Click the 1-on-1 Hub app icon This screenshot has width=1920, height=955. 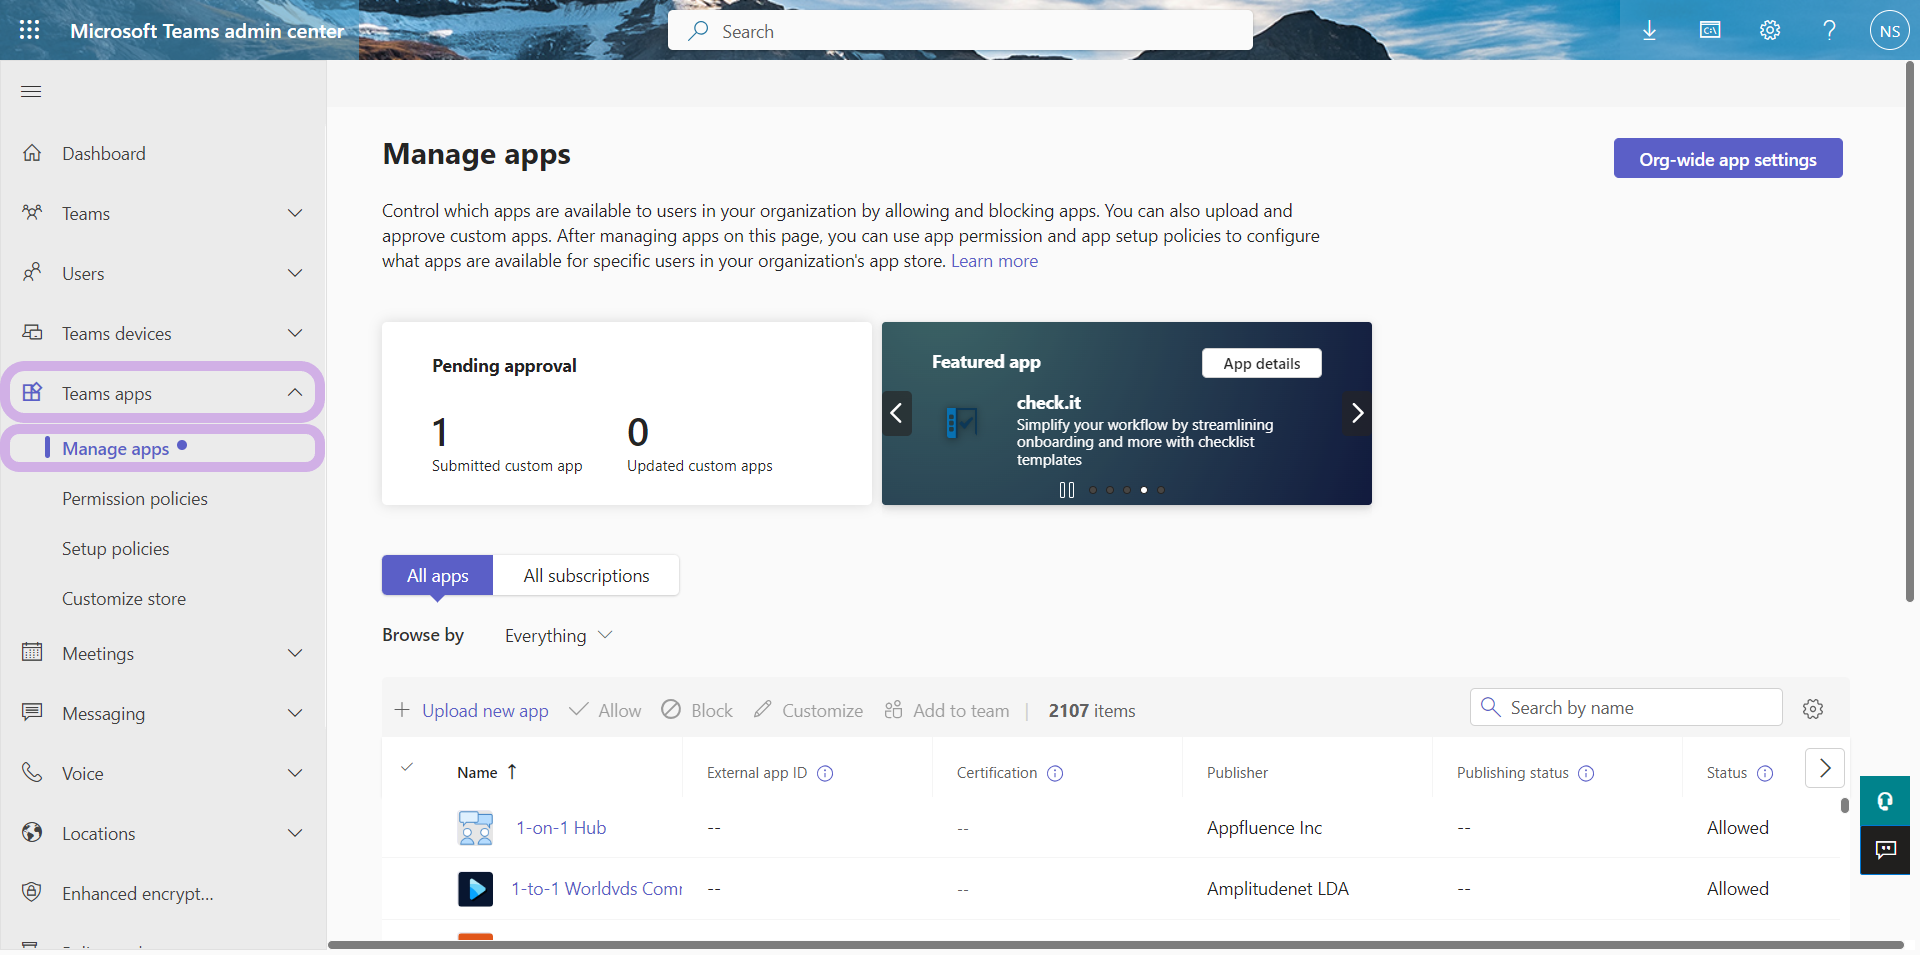(475, 828)
